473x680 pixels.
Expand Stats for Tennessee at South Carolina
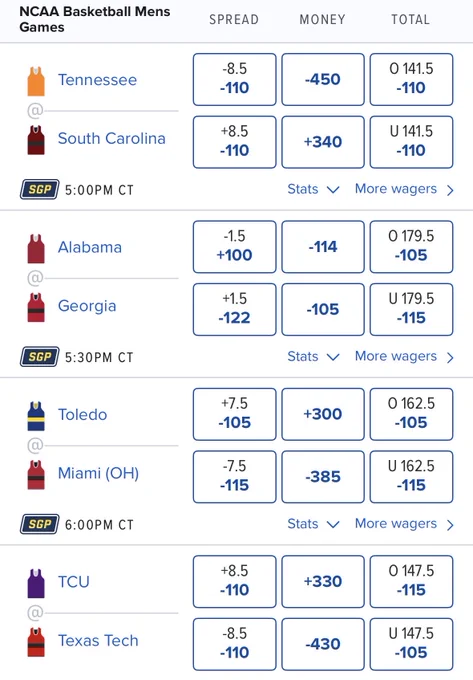313,189
